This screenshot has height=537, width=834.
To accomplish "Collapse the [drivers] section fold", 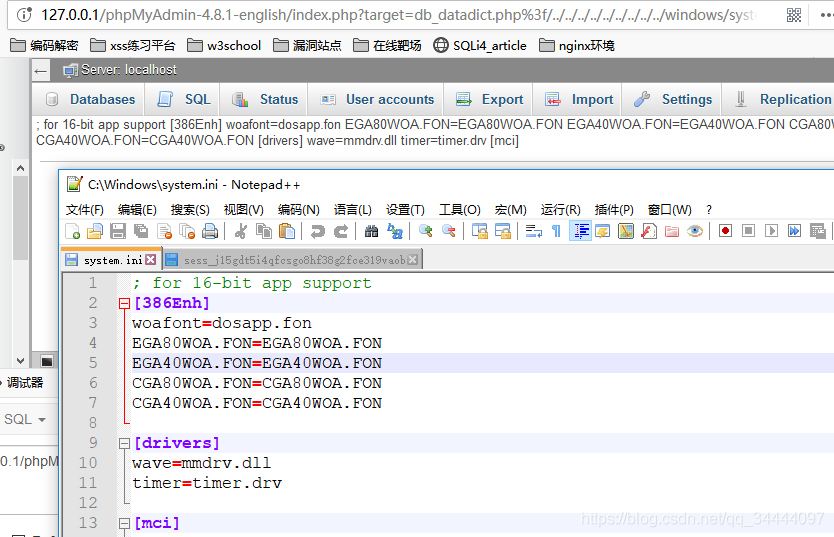I will click(124, 443).
